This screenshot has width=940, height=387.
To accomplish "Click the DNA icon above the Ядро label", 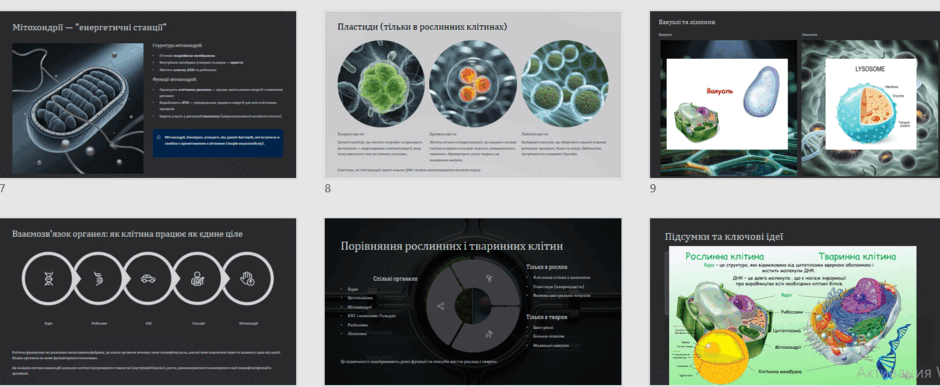I will pyautogui.click(x=49, y=279).
